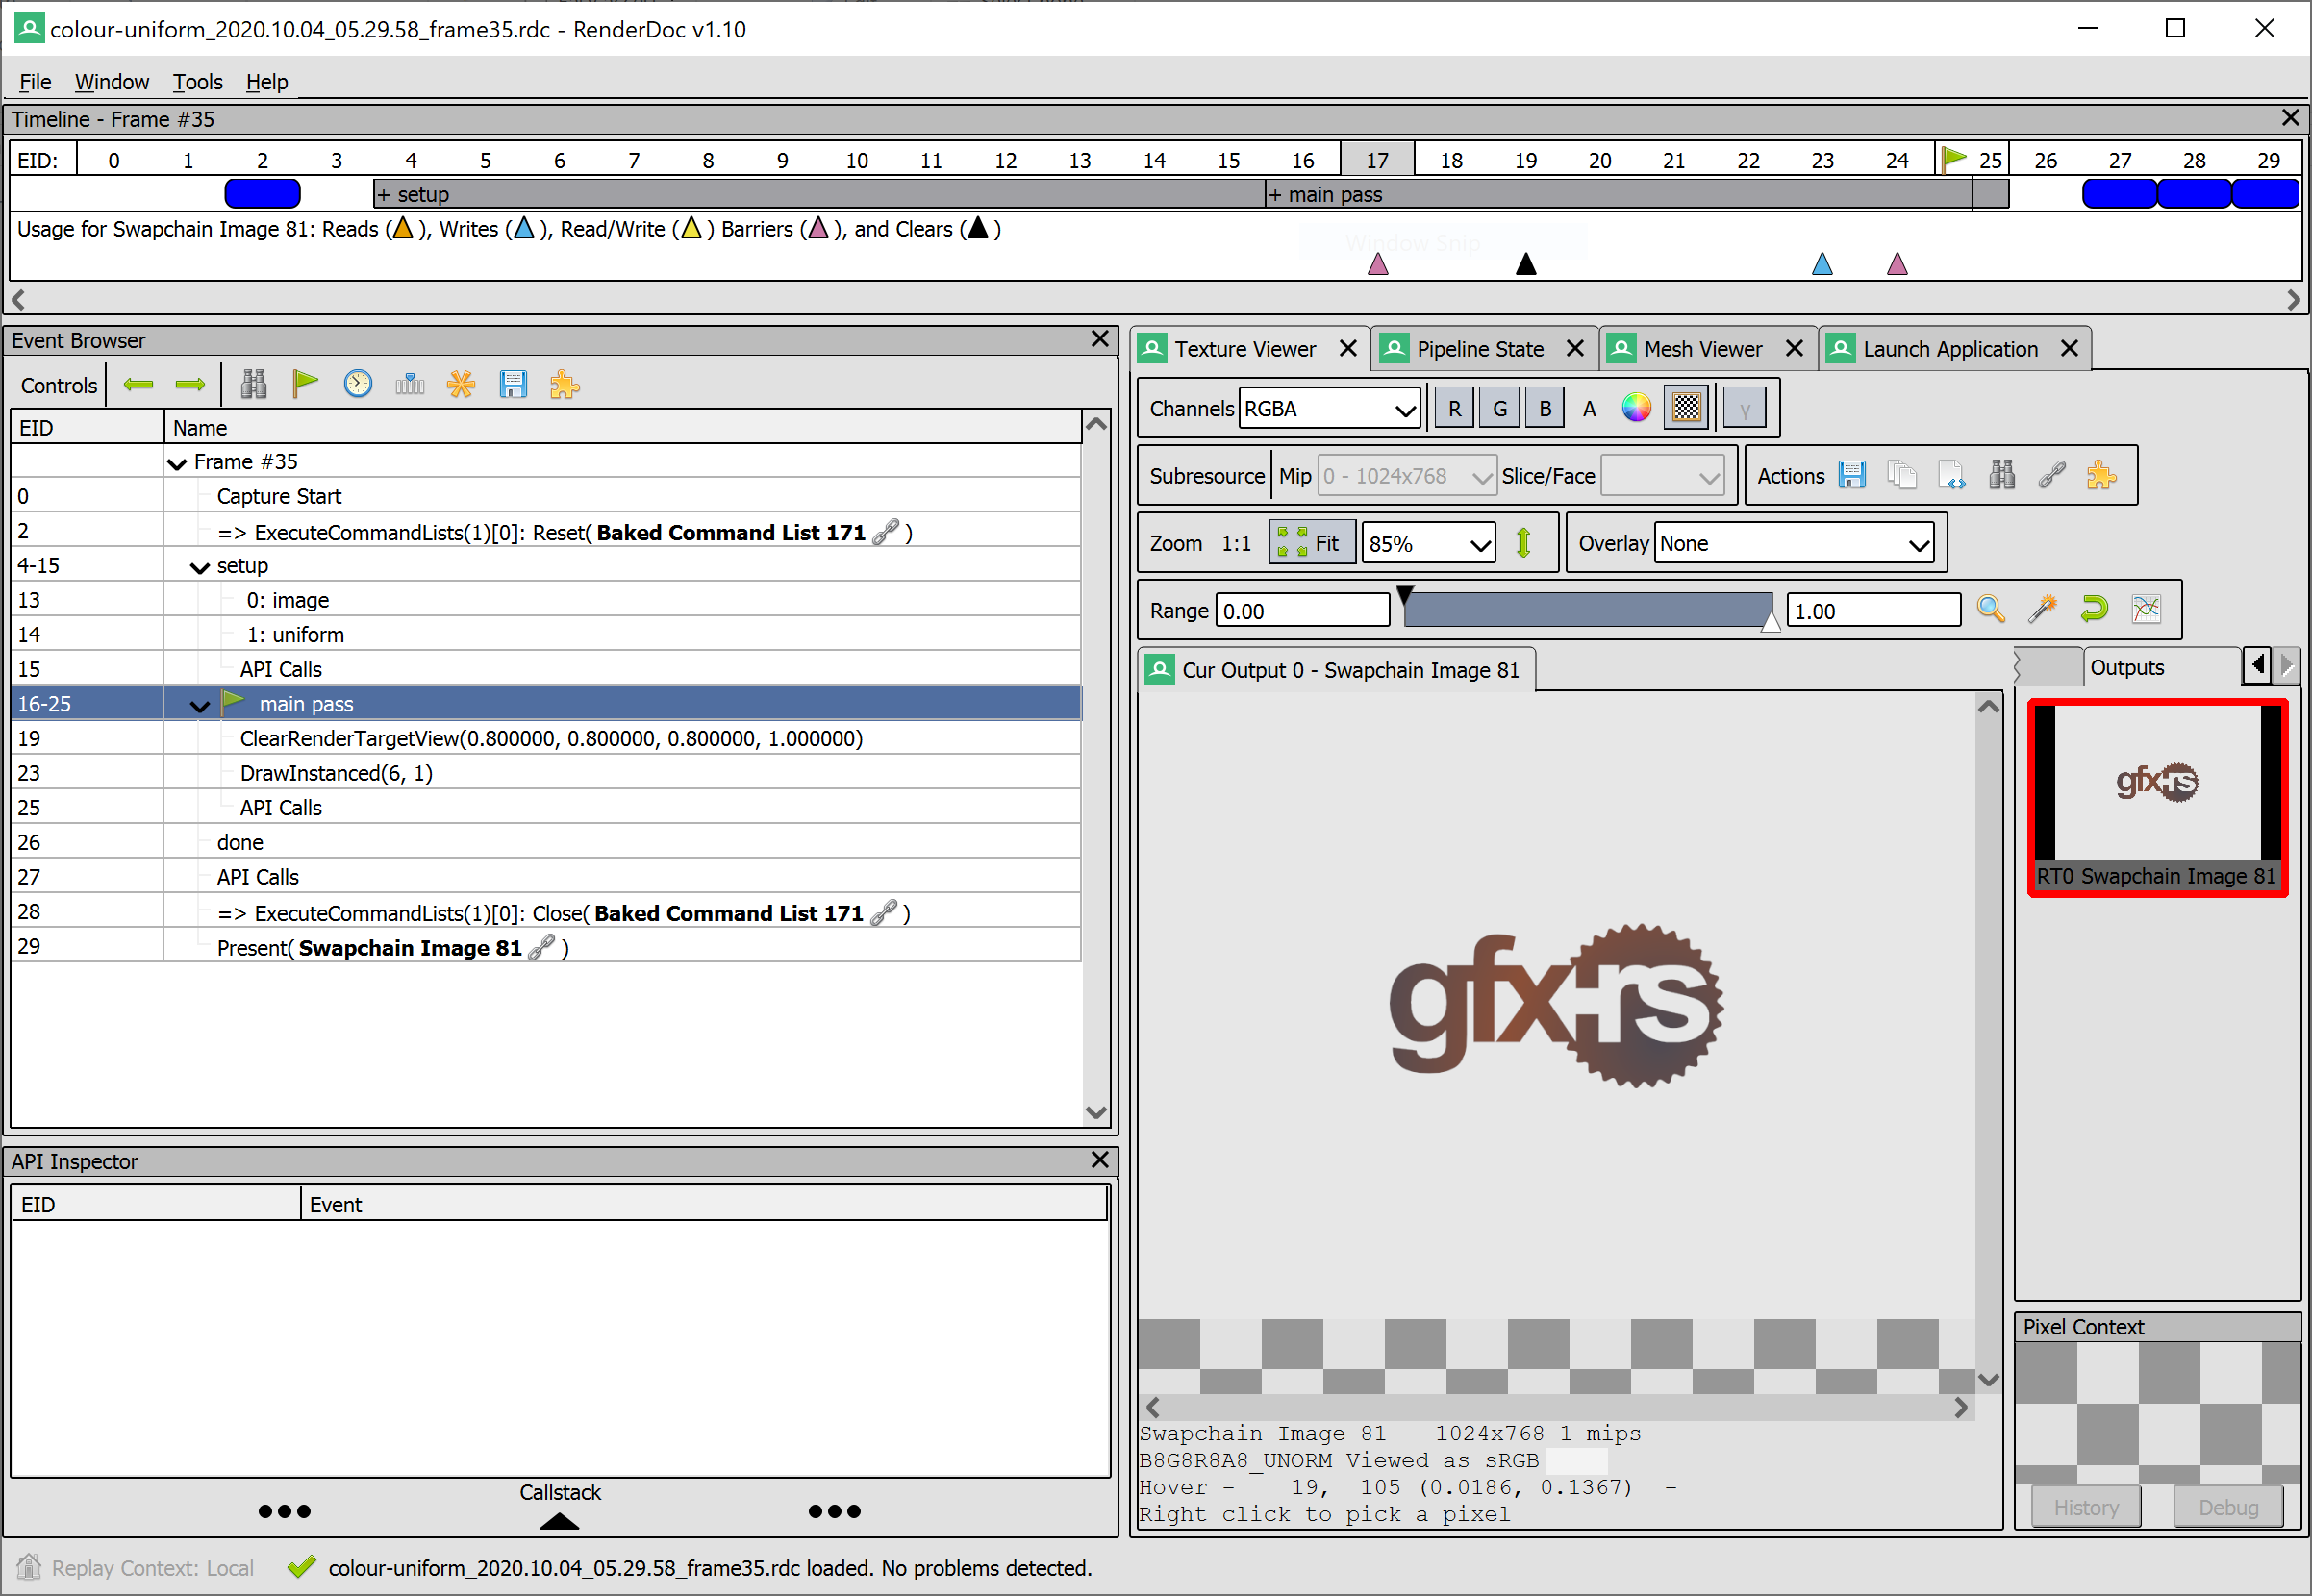Toggle gamma display button
This screenshot has width=2312, height=1596.
tap(1745, 409)
